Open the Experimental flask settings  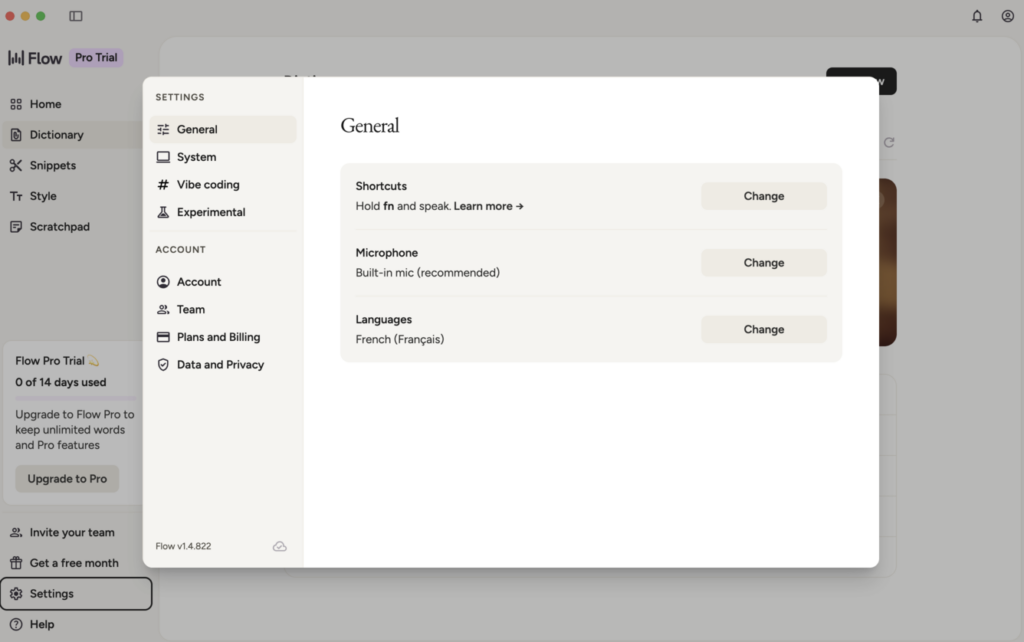pyautogui.click(x=162, y=212)
